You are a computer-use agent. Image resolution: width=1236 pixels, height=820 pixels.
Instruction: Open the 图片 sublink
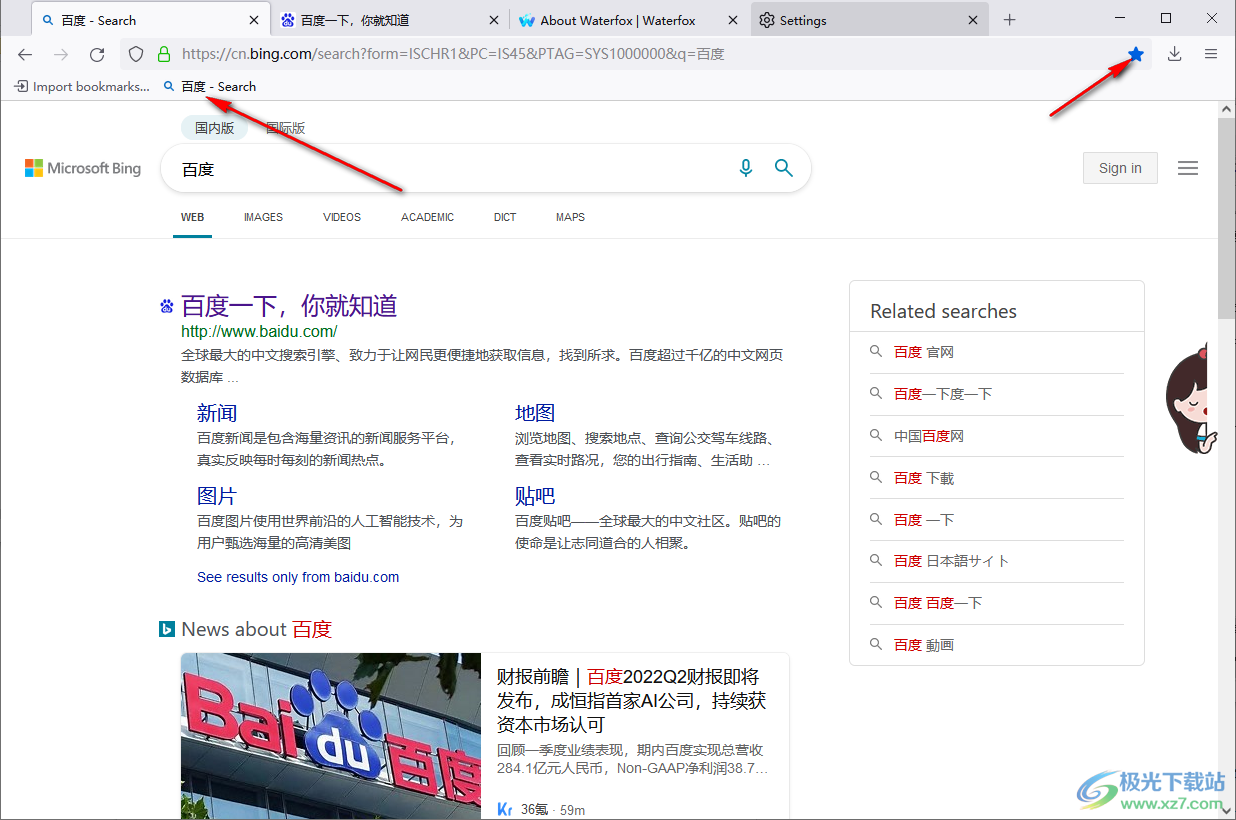tap(217, 496)
